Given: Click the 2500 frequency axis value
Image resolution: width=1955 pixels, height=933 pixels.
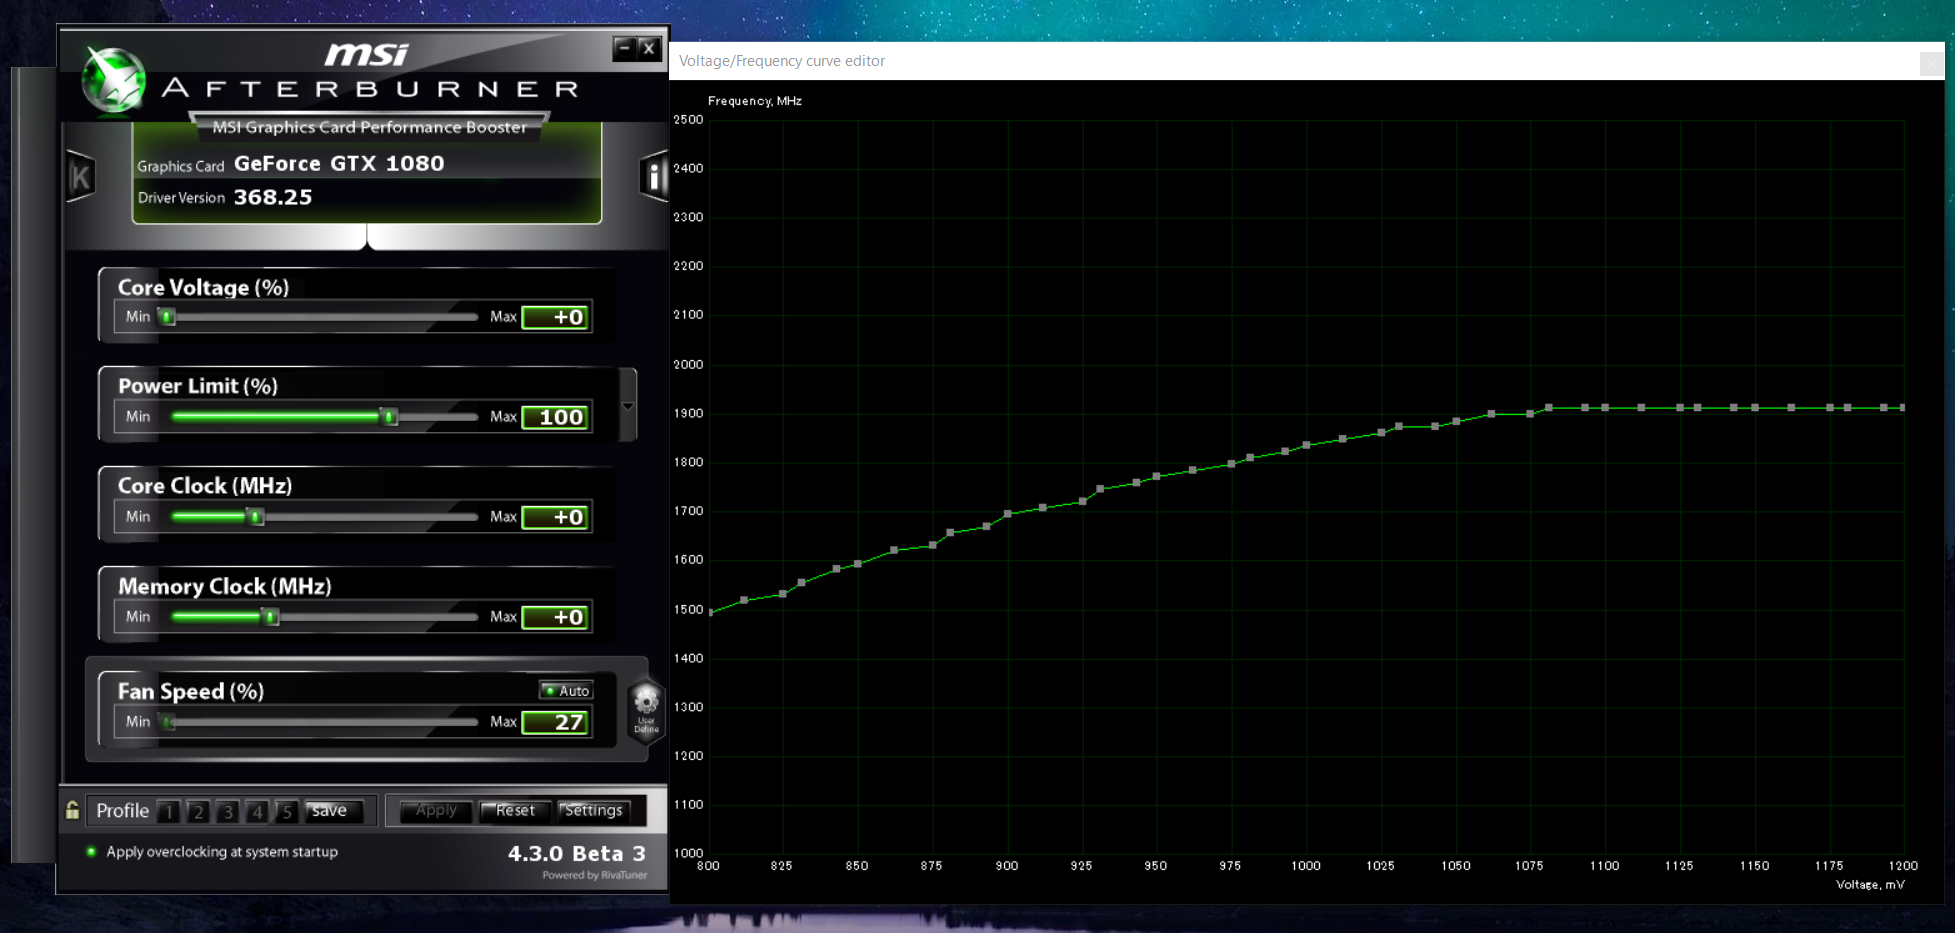Looking at the screenshot, I should pyautogui.click(x=688, y=120).
